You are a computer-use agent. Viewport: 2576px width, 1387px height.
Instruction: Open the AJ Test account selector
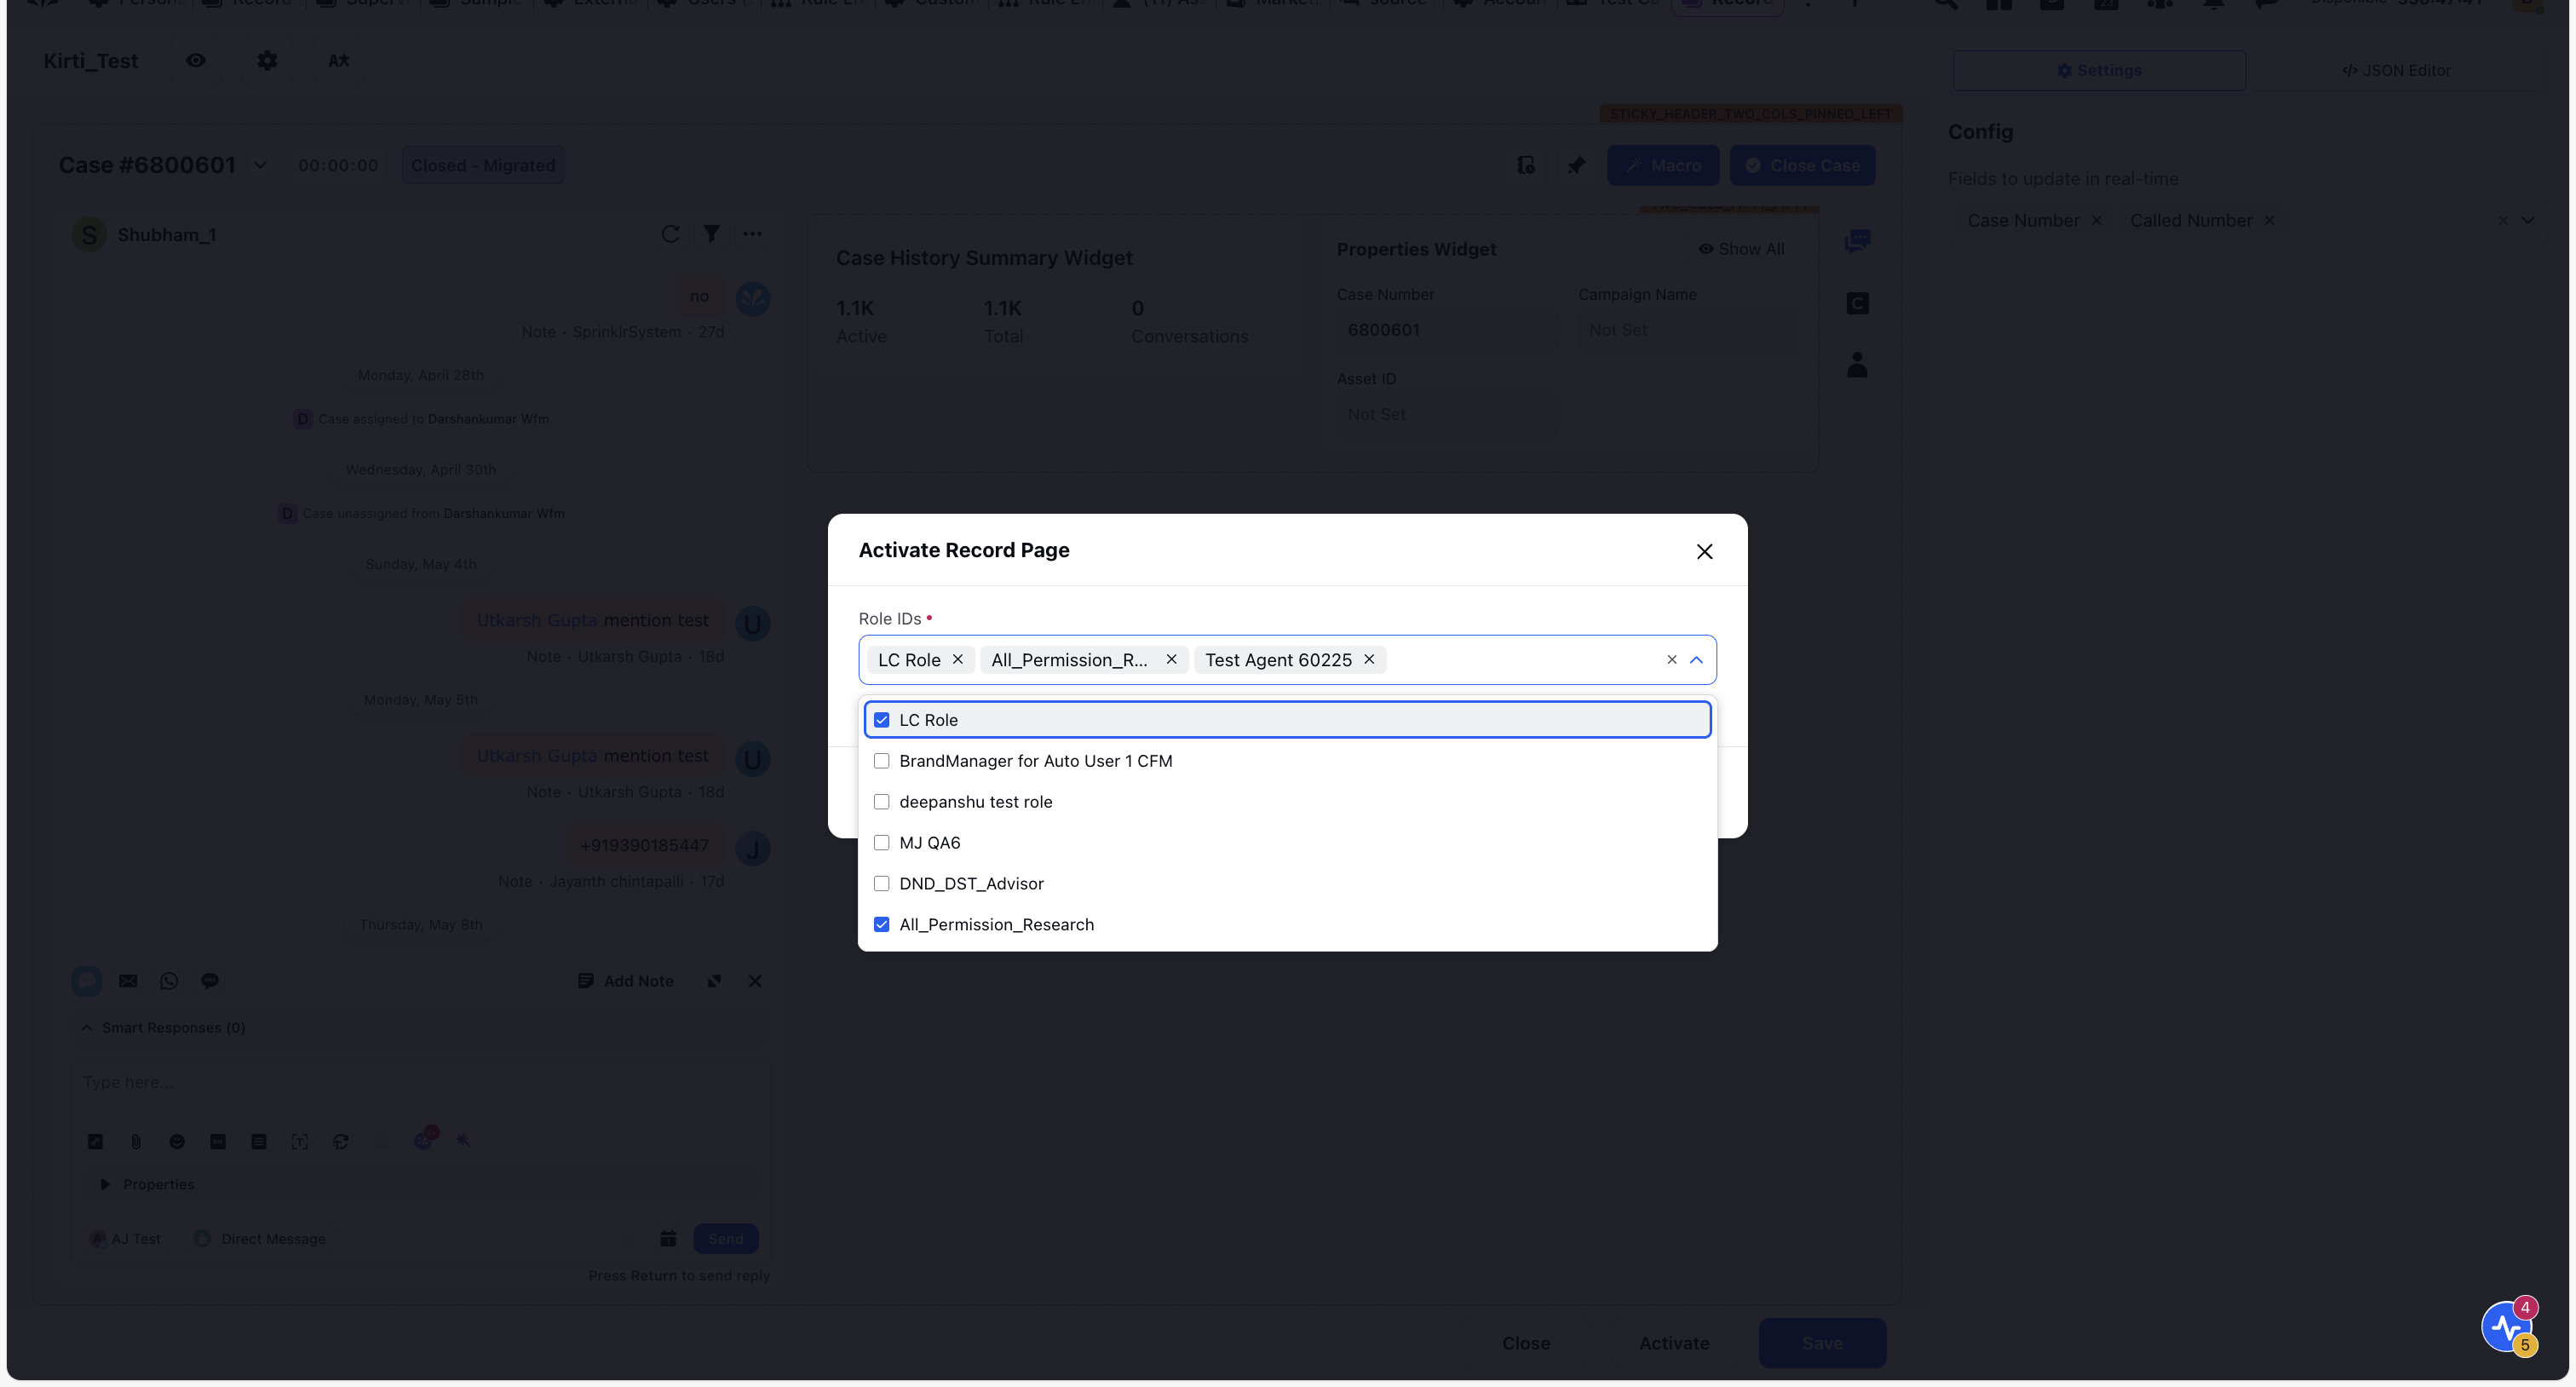(x=124, y=1239)
